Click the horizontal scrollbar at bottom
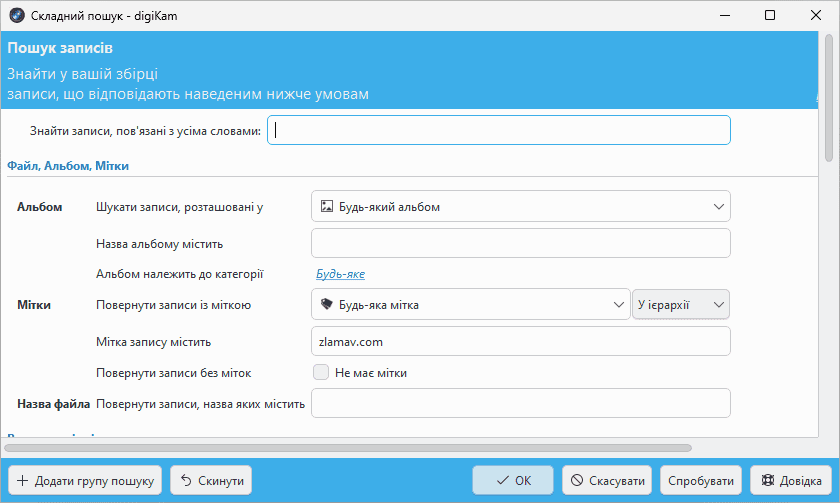 pos(348,448)
